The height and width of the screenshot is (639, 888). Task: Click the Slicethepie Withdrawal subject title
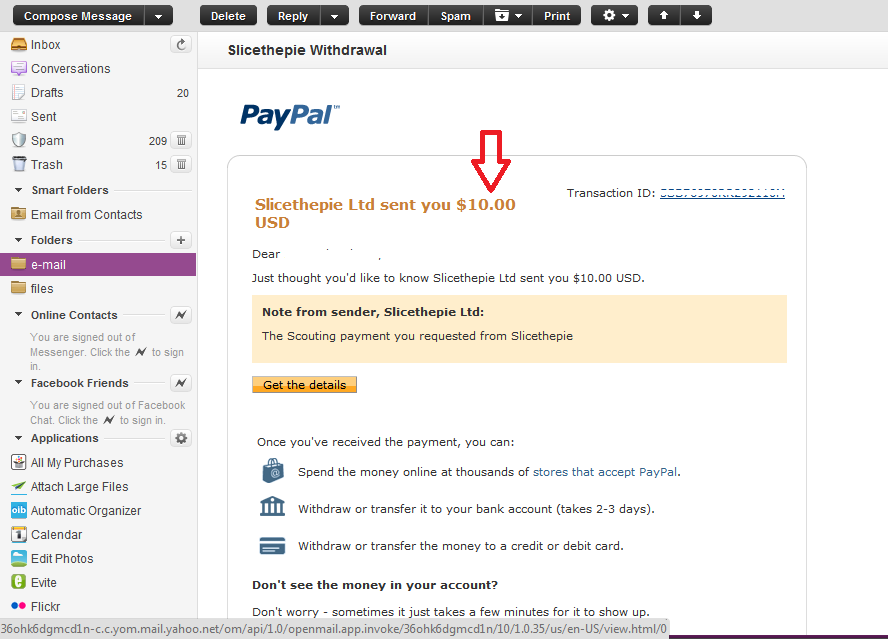point(307,50)
